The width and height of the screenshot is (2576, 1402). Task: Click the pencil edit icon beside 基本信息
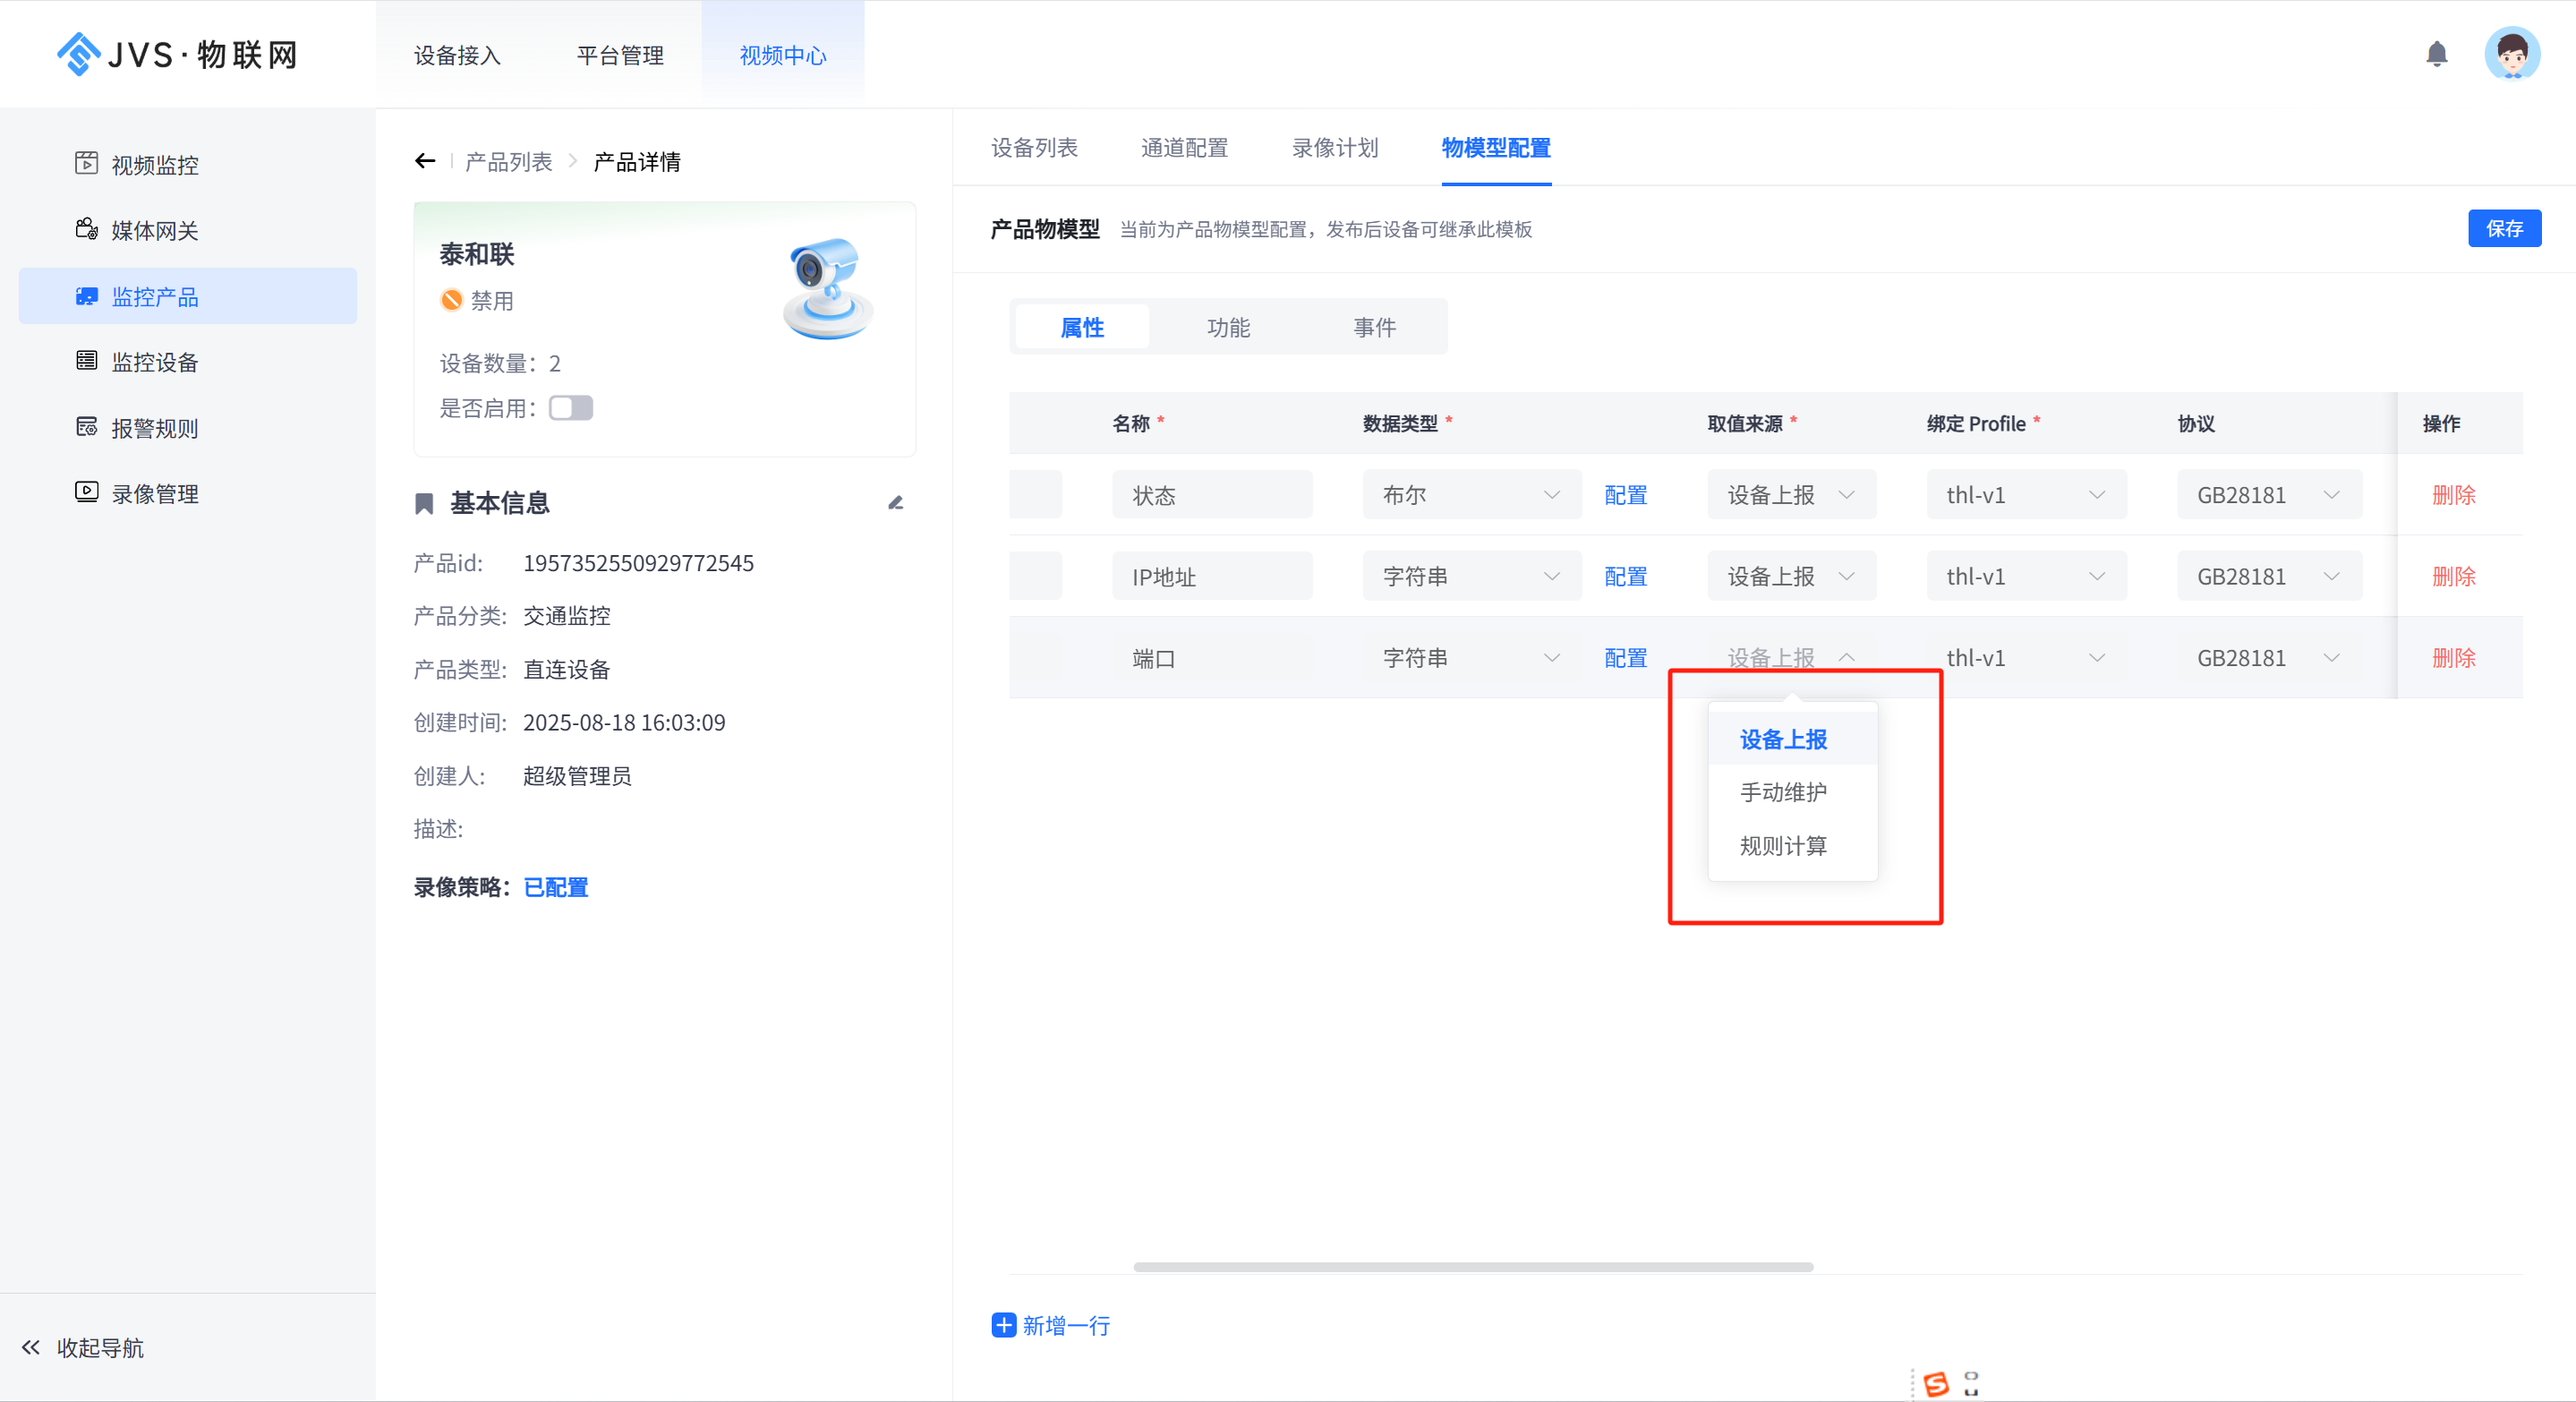[895, 503]
